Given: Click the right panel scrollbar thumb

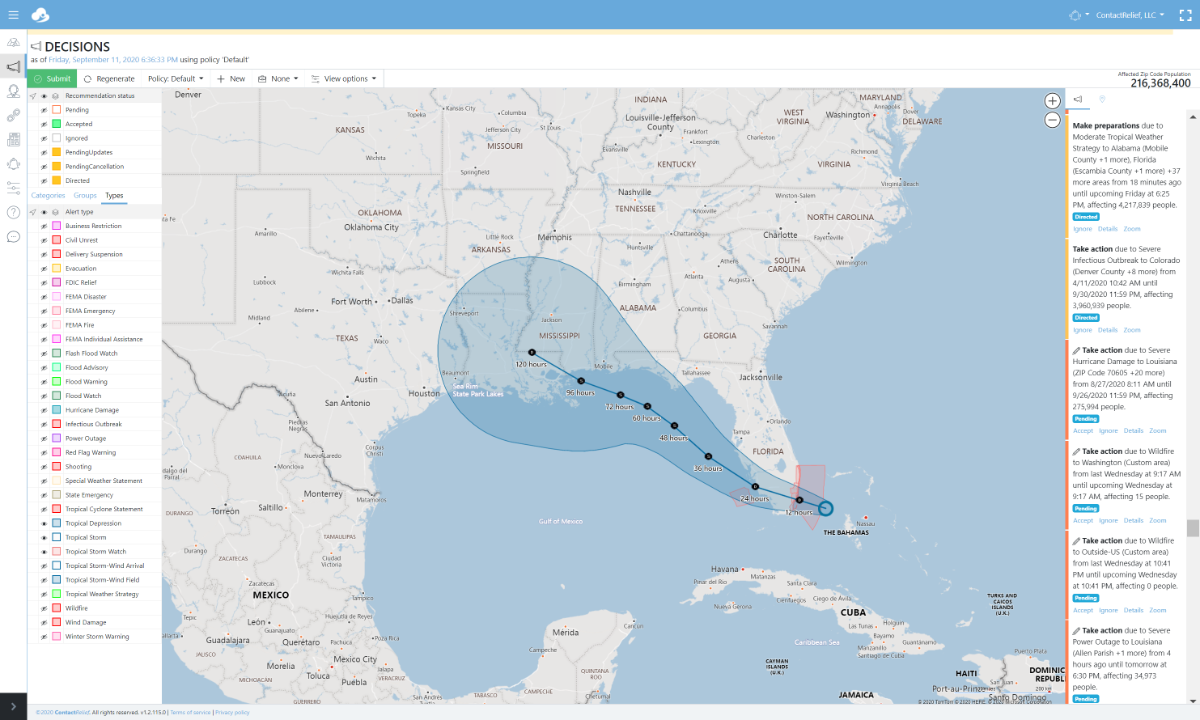Looking at the screenshot, I should click(x=1192, y=528).
